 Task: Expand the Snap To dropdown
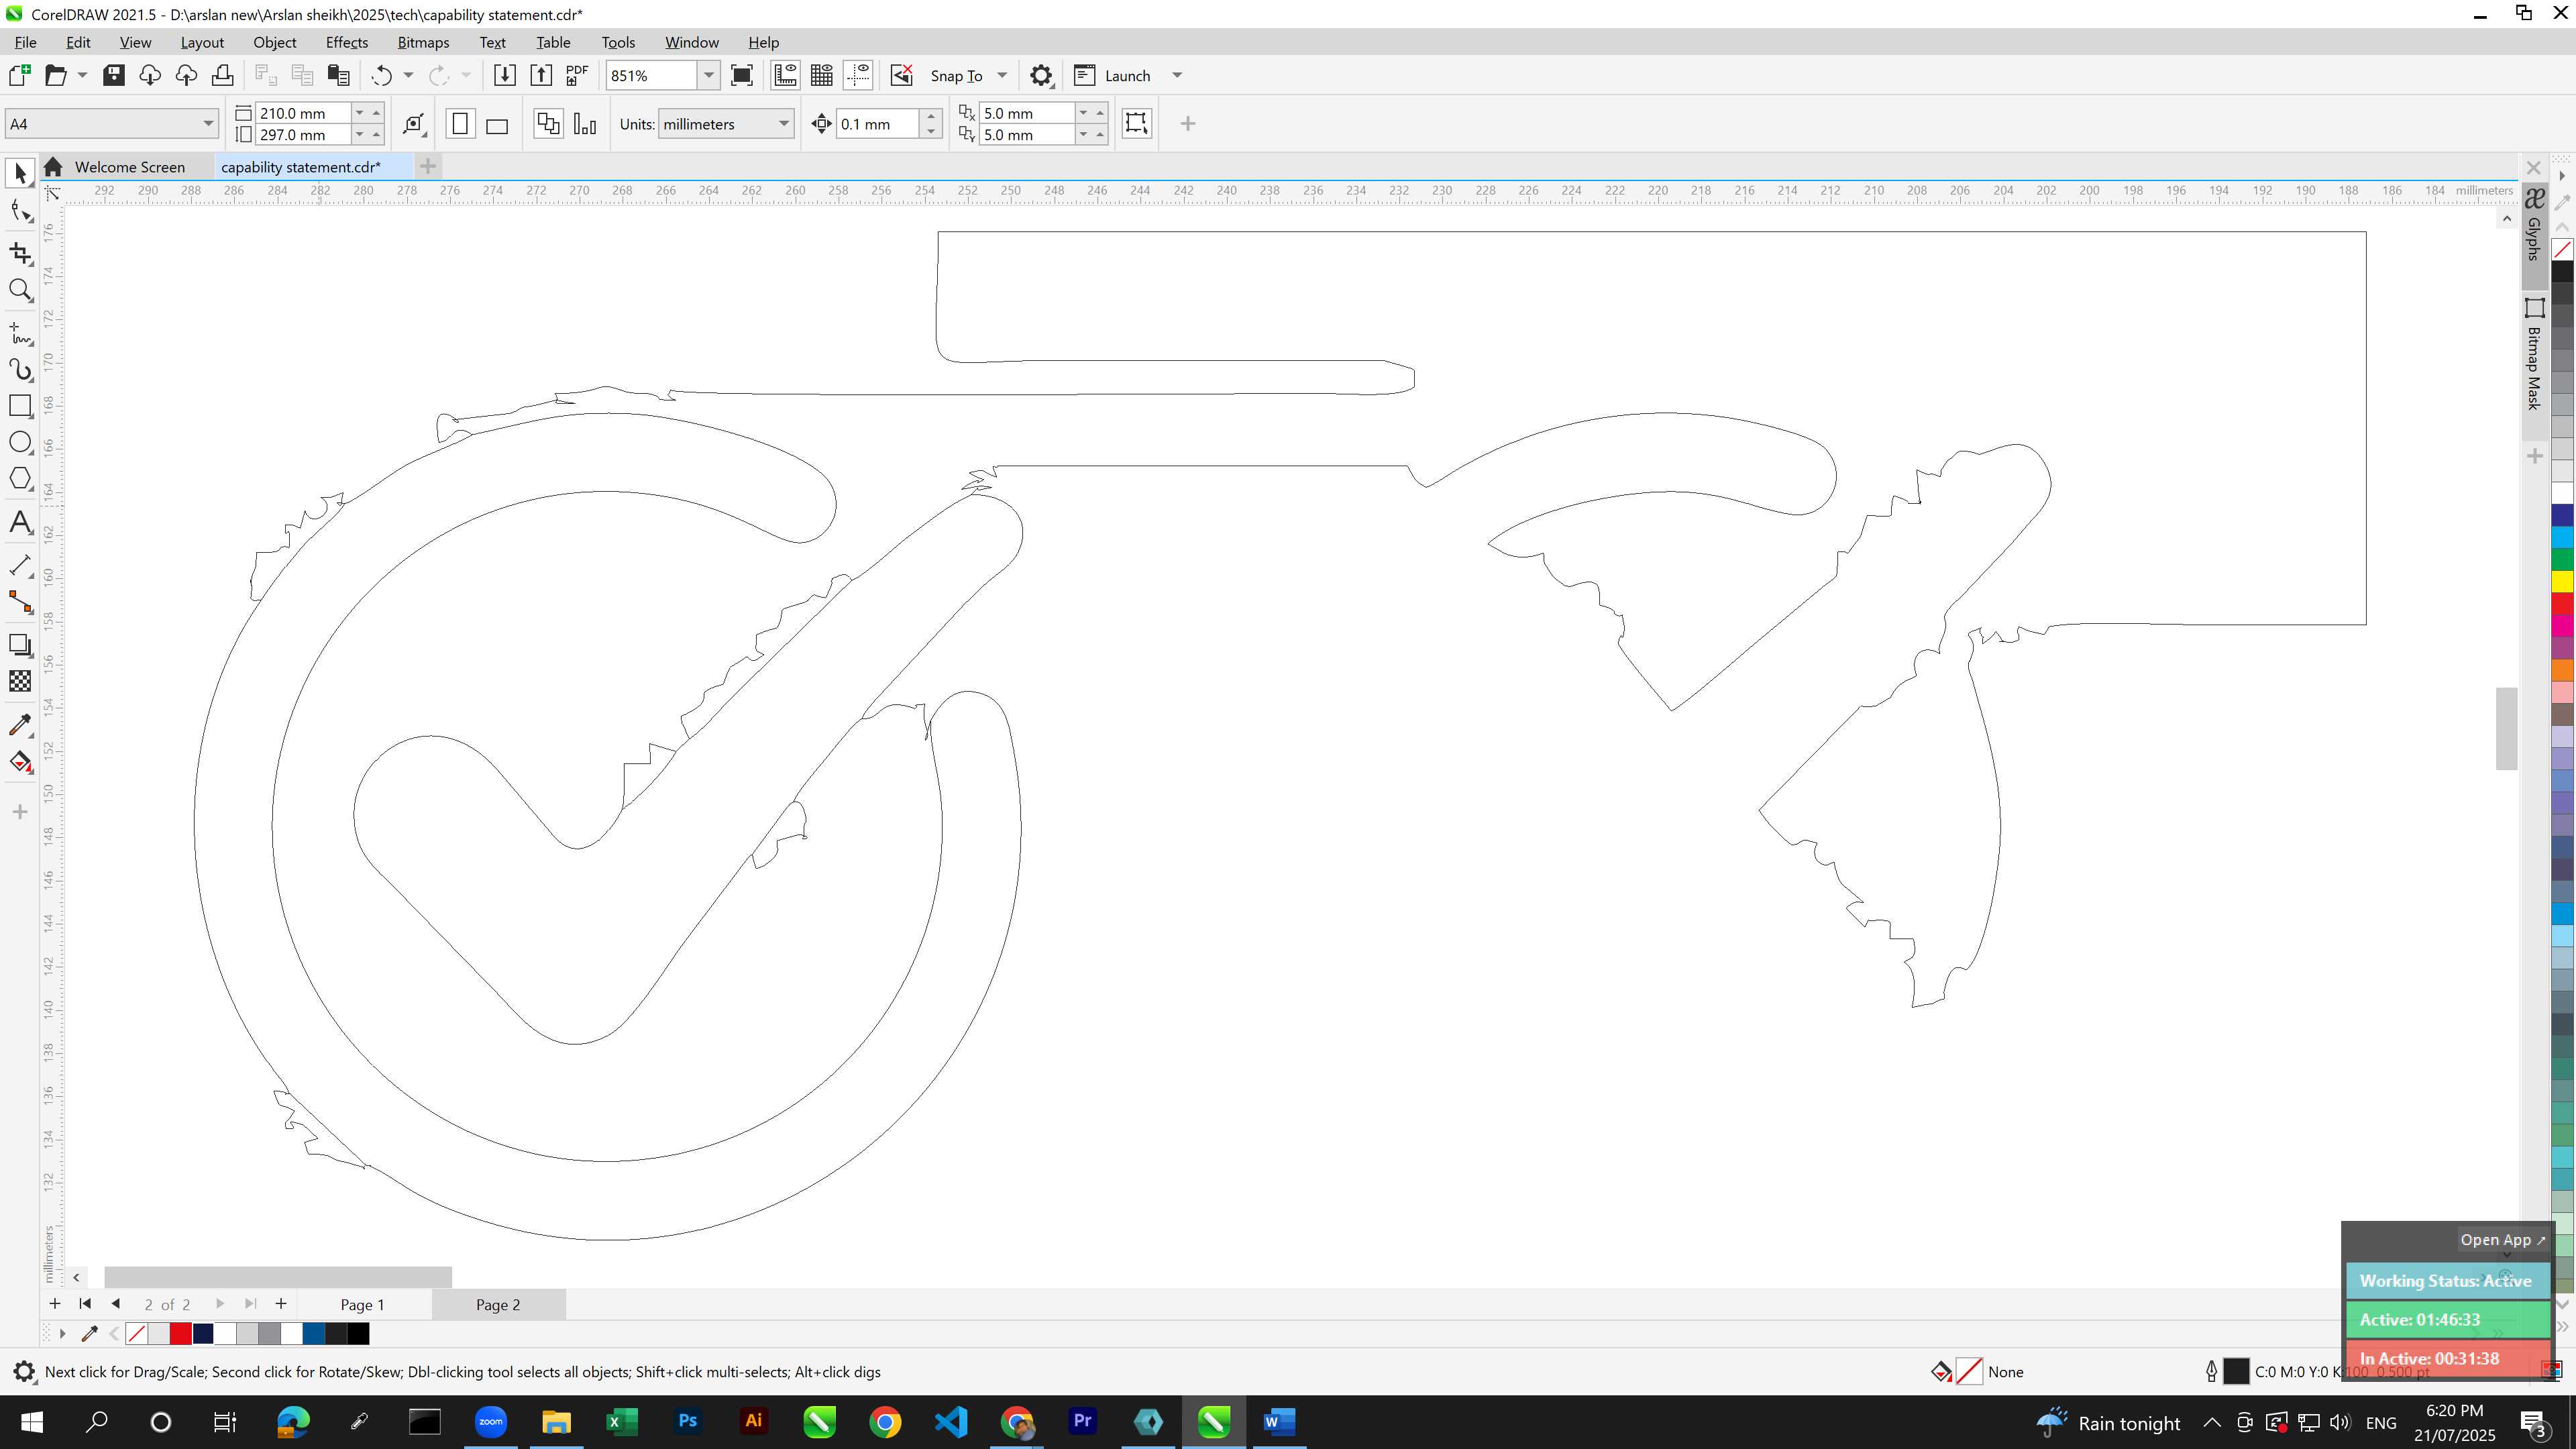coord(1002,76)
